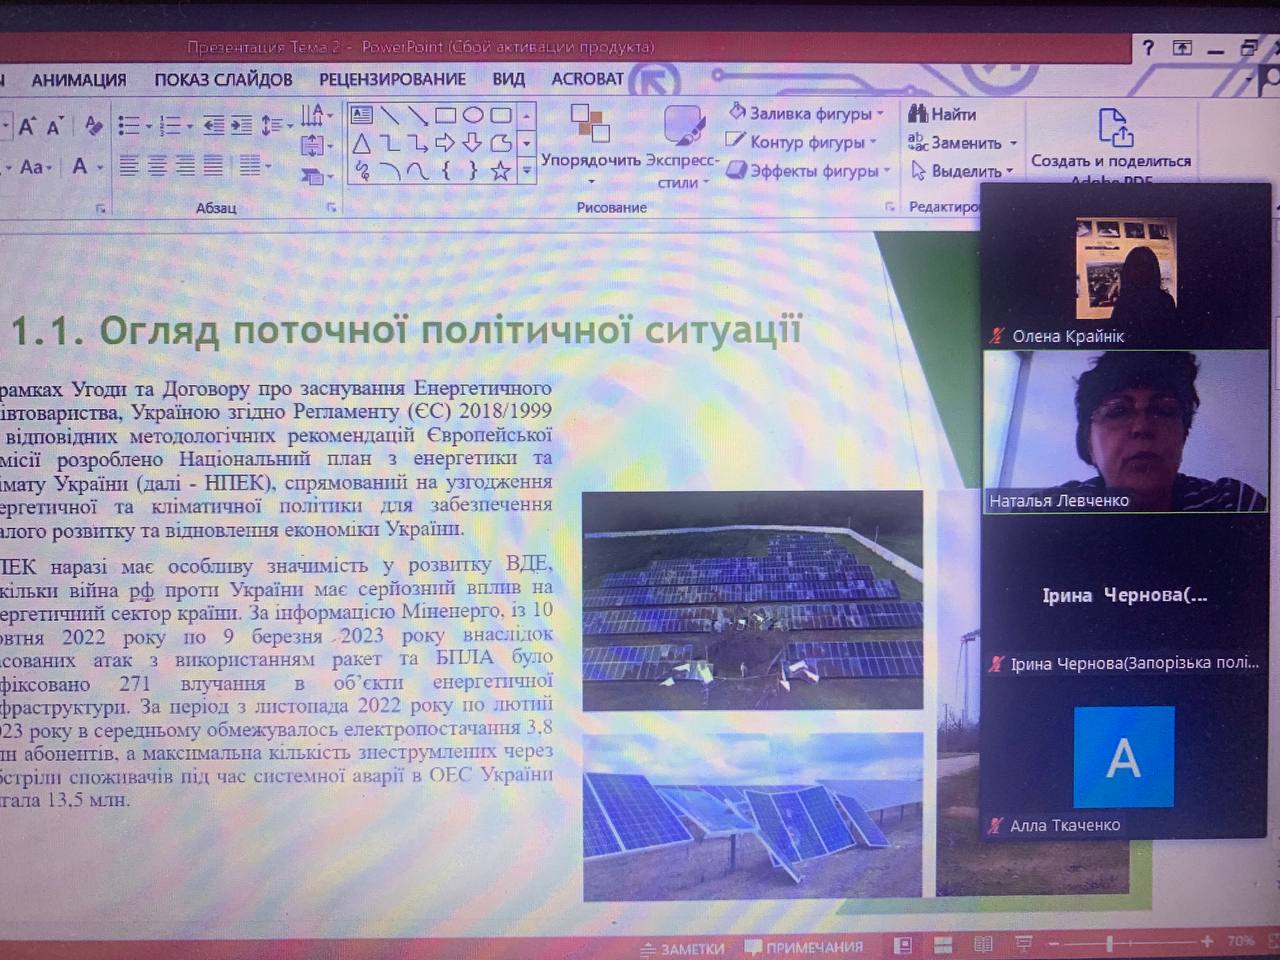Toggle bulleted list formatting
Image resolution: width=1280 pixels, height=960 pixels.
(x=129, y=125)
